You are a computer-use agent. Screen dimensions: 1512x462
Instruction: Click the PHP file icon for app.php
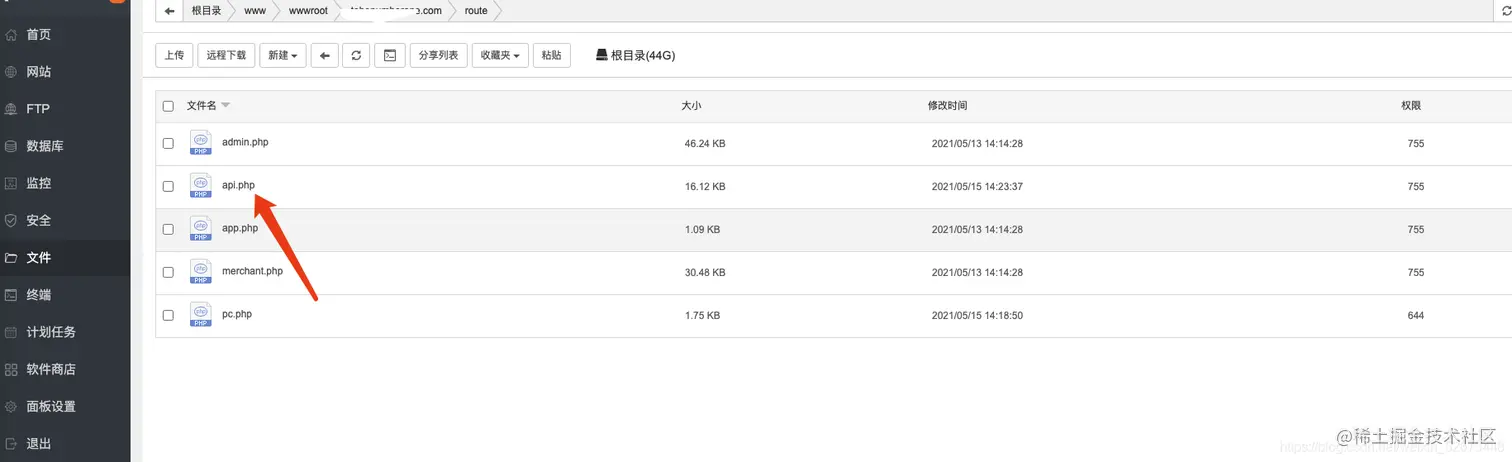coord(200,229)
